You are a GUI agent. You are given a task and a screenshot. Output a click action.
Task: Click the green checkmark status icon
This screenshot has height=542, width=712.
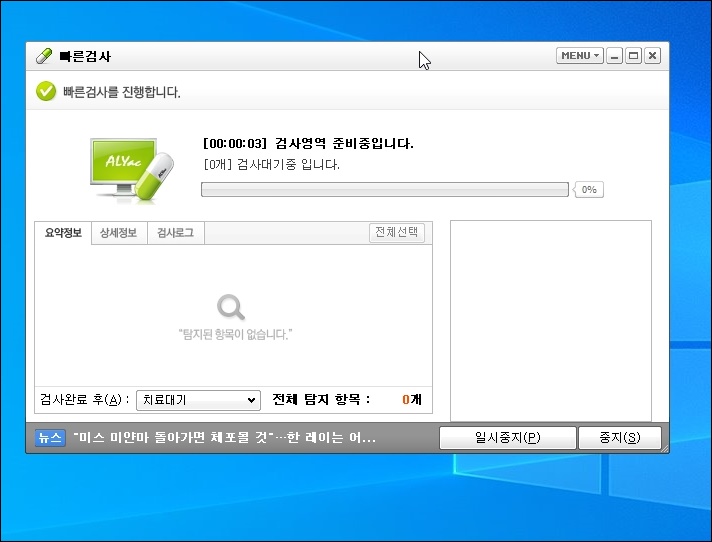pos(46,91)
